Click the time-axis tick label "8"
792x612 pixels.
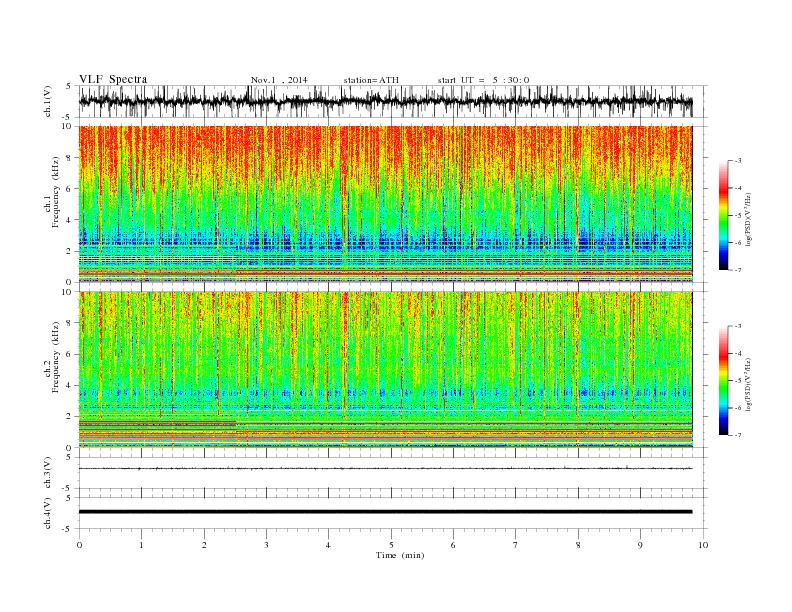click(578, 545)
